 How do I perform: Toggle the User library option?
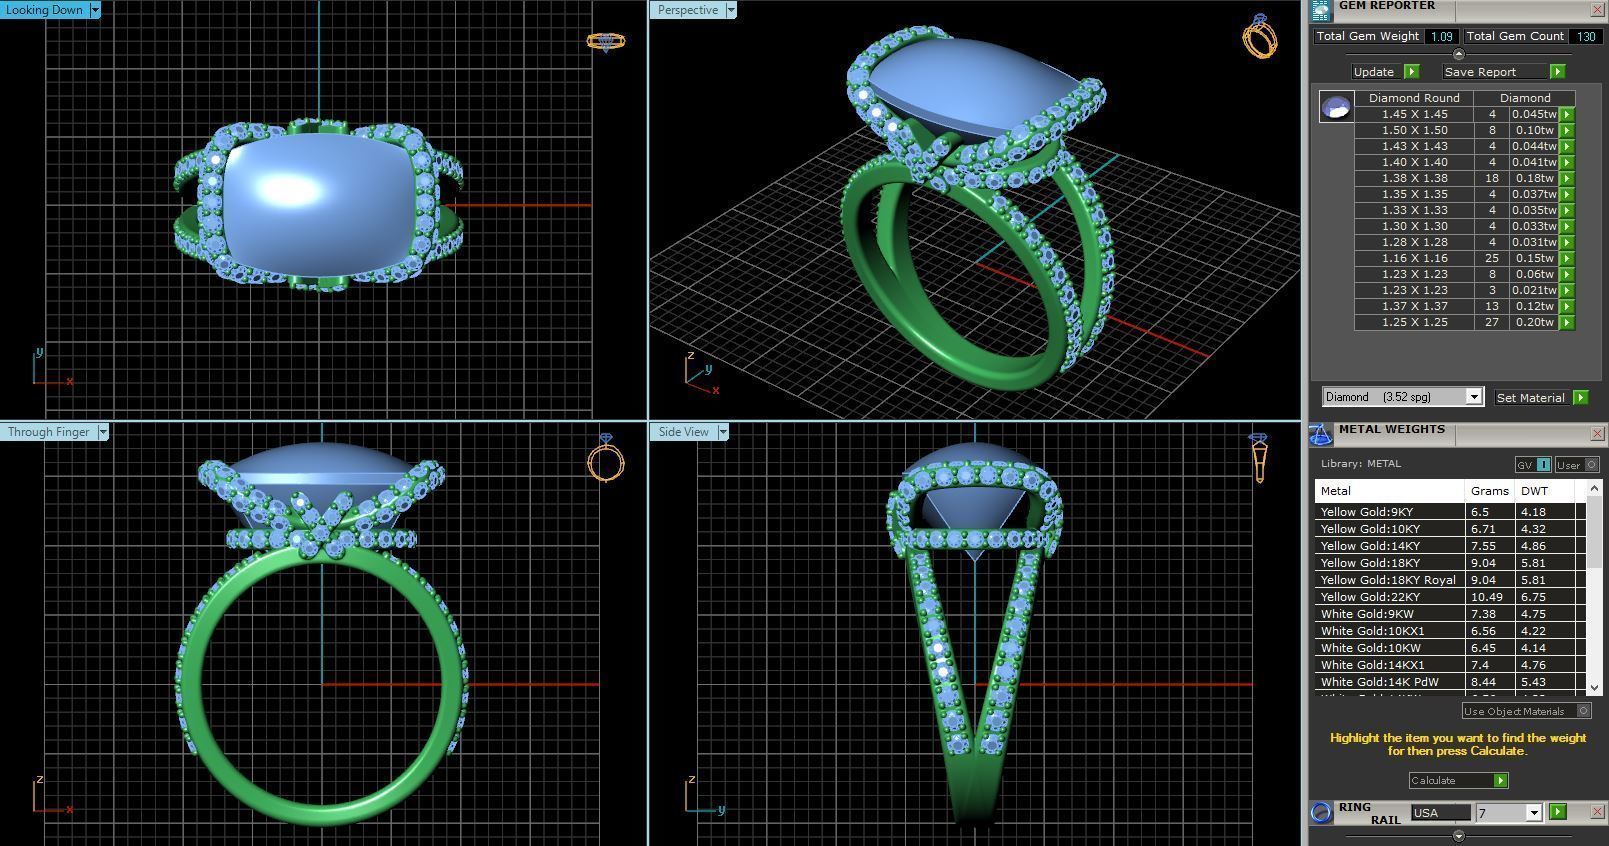(1577, 465)
